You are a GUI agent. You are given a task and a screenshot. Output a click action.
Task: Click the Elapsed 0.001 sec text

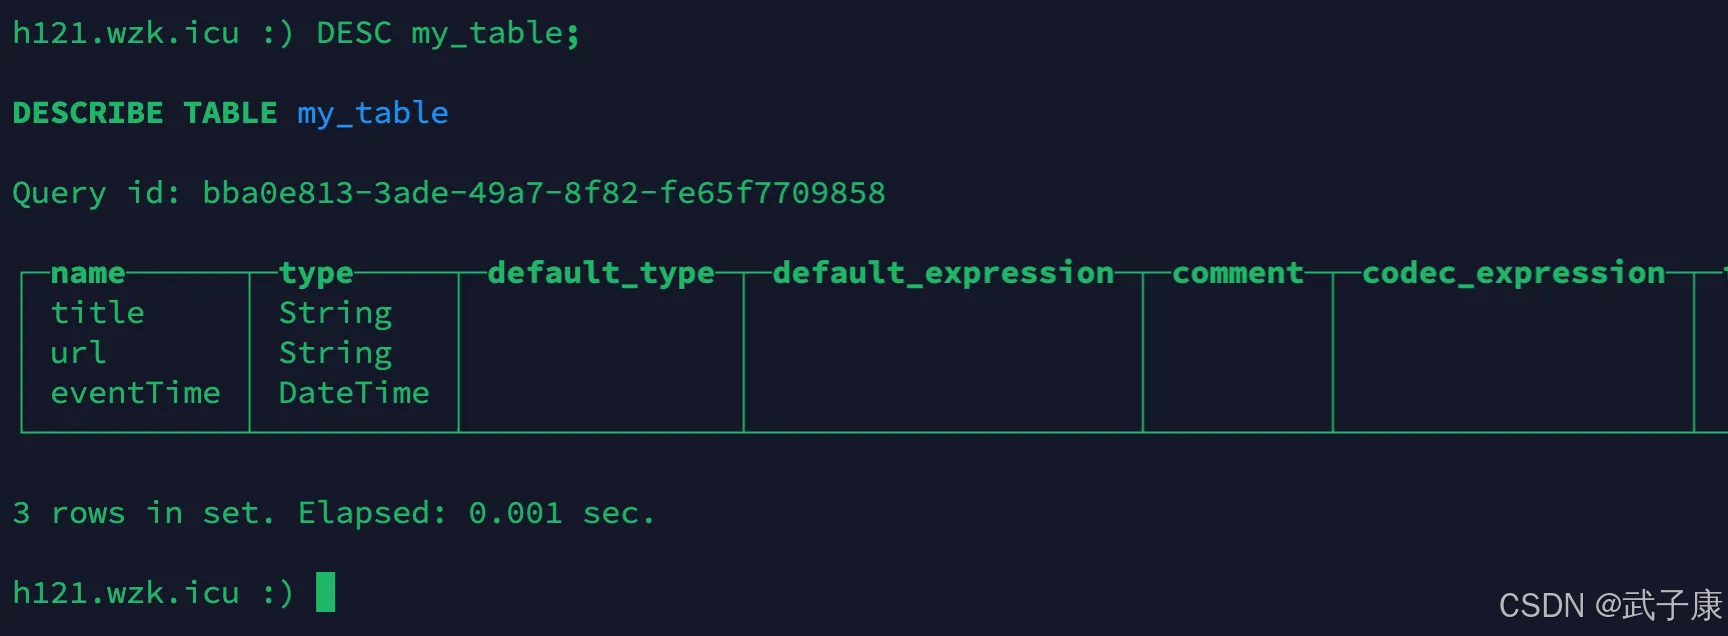coord(476,513)
